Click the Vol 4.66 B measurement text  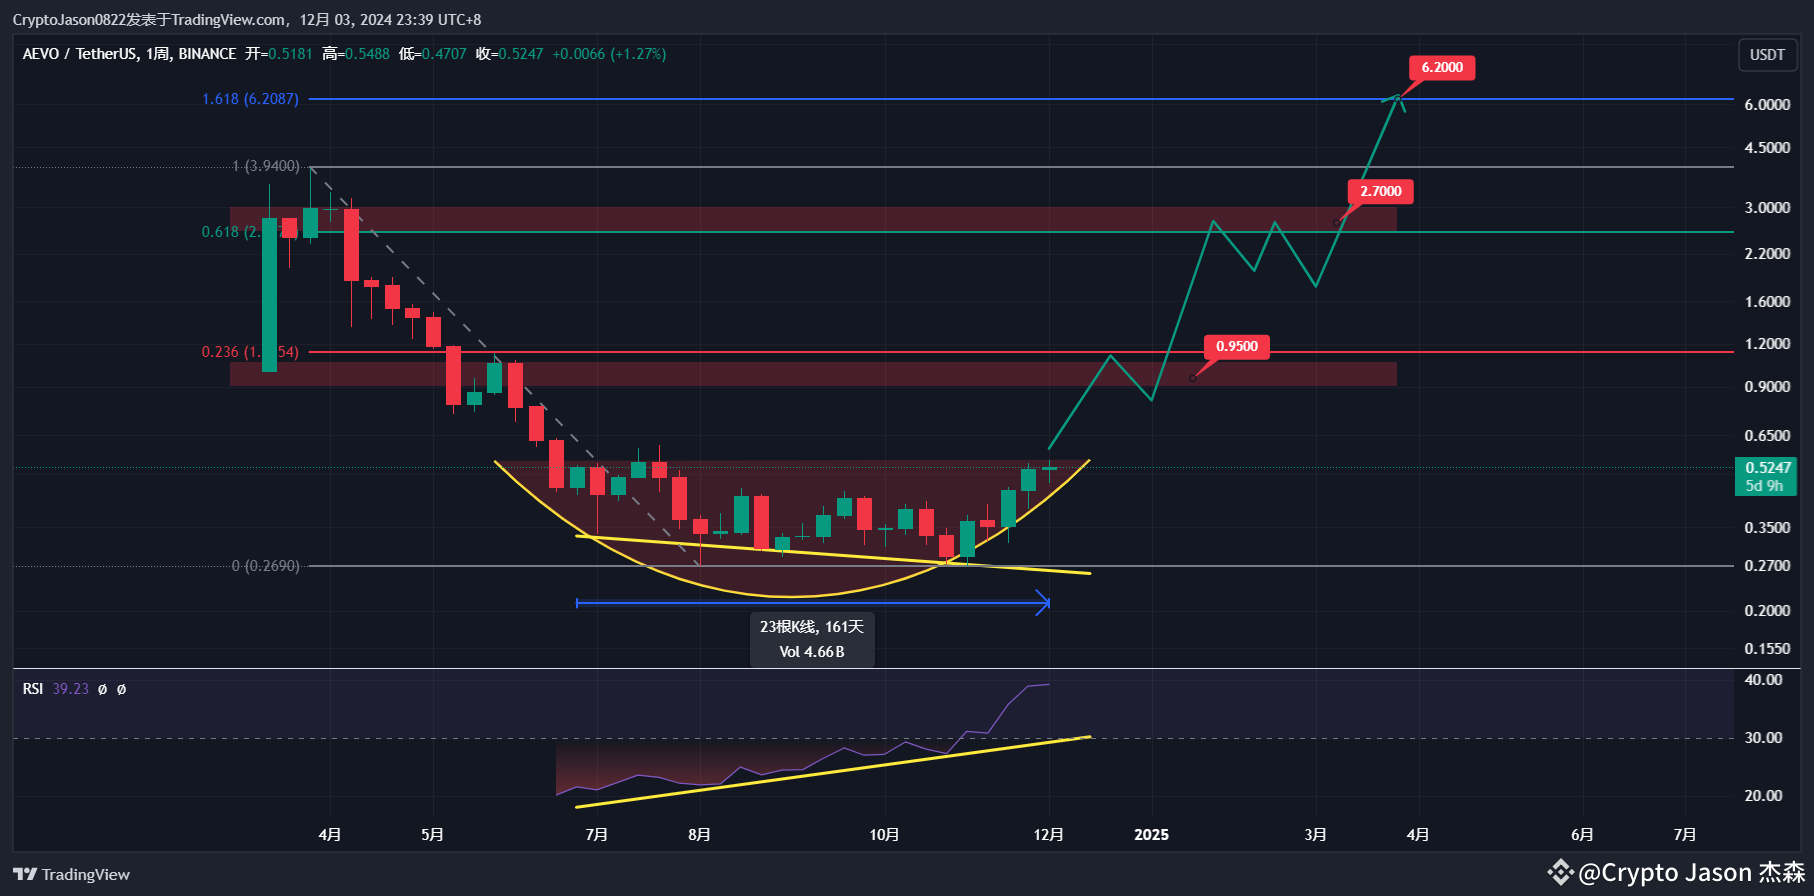click(x=812, y=652)
